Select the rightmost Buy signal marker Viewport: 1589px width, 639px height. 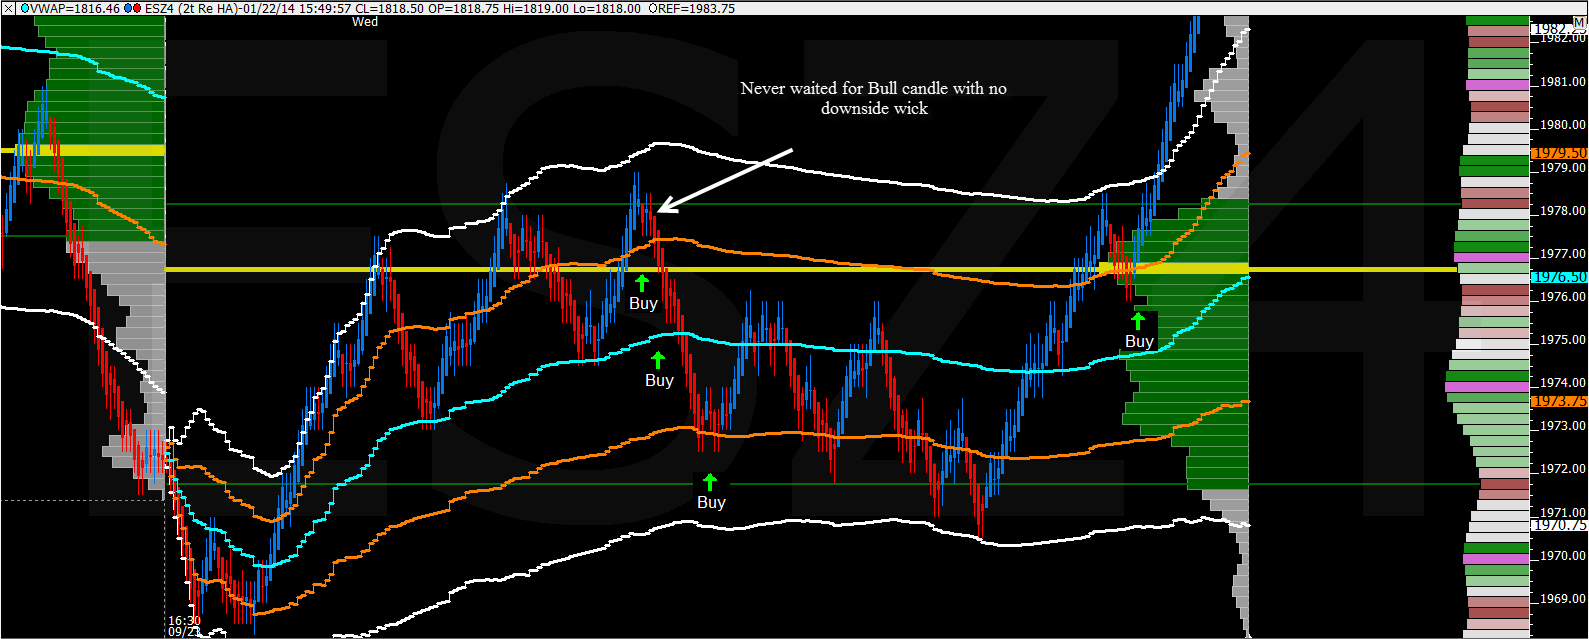(x=1139, y=331)
